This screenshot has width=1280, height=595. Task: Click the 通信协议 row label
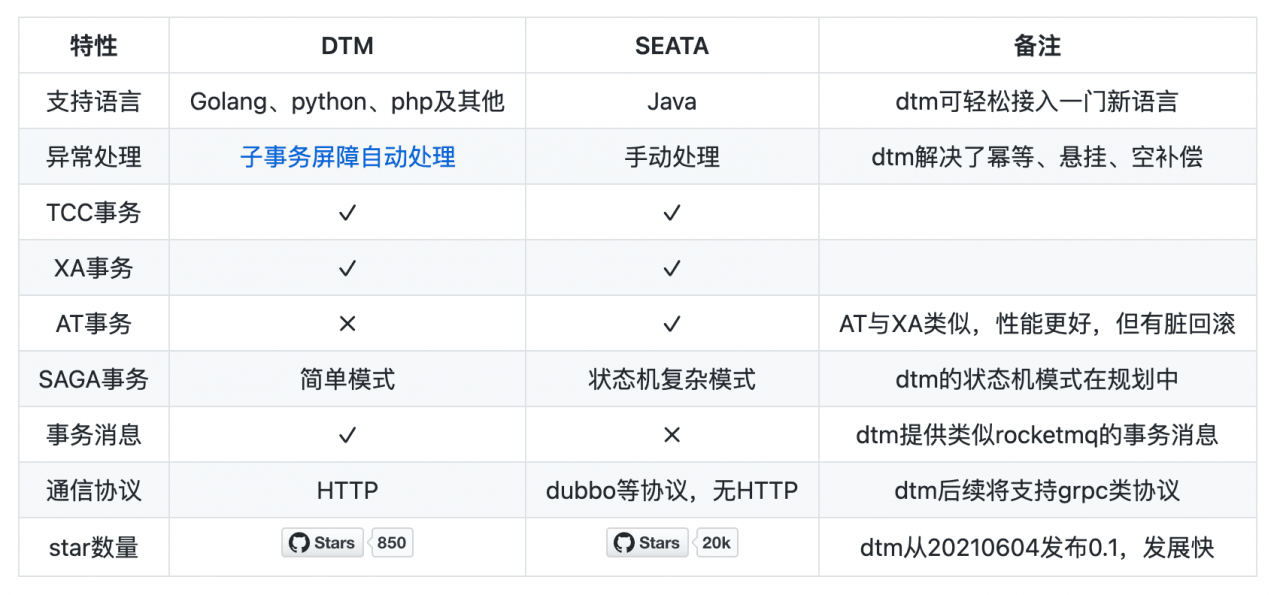[x=94, y=491]
